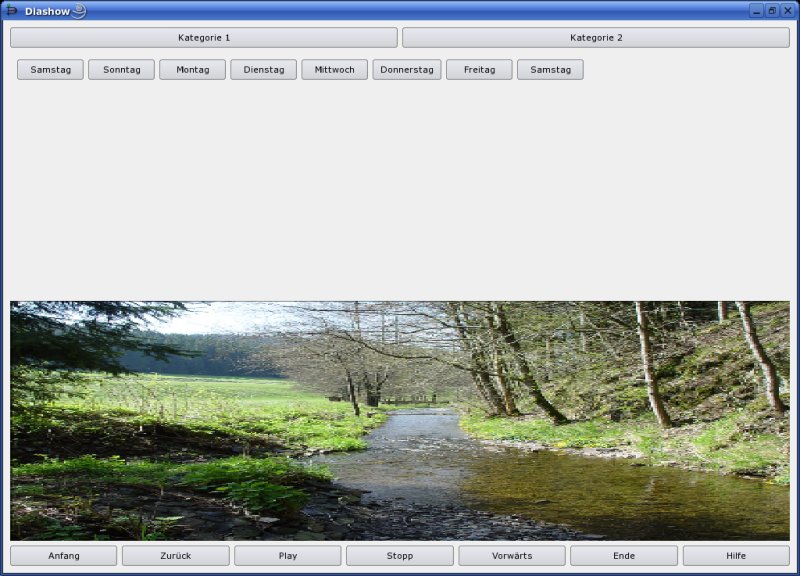Click the river landscape slideshow image
Screen dimensions: 800x576
pyautogui.click(x=400, y=421)
